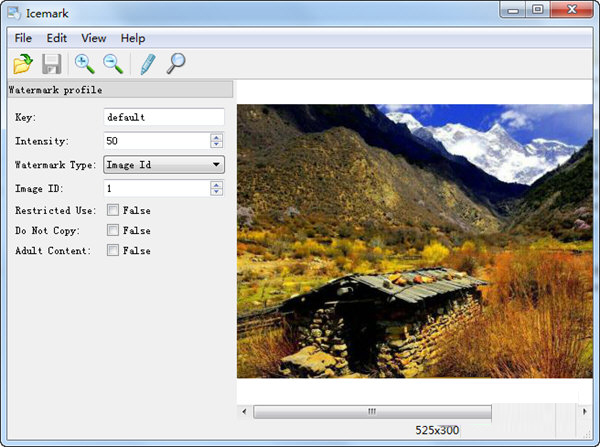
Task: Click the Open file folder icon
Action: click(23, 64)
